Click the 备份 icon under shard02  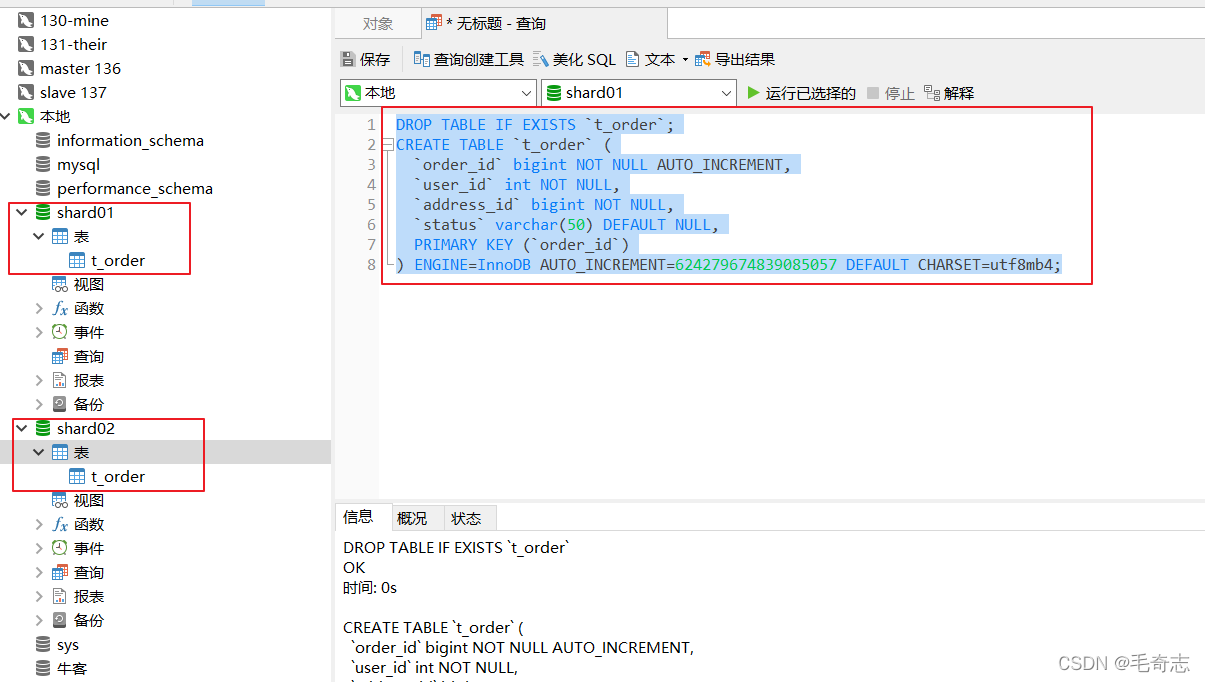click(x=60, y=620)
